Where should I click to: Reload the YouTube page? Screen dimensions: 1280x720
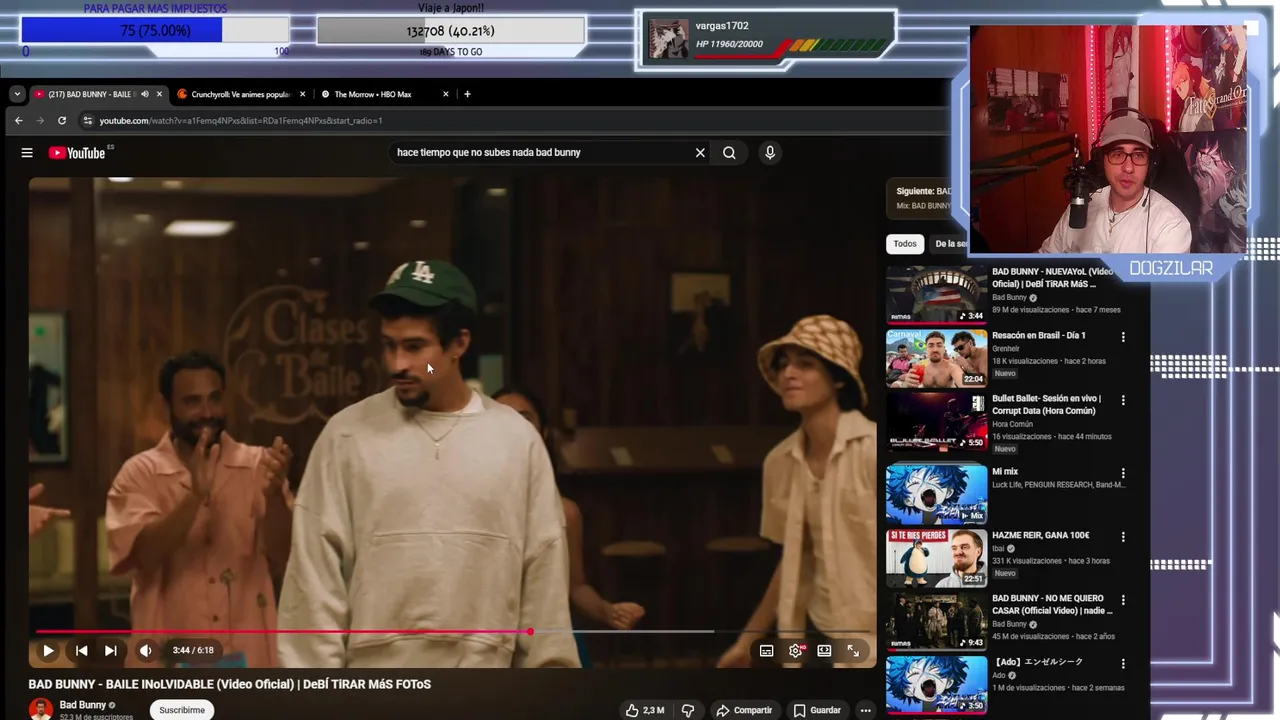tap(62, 120)
